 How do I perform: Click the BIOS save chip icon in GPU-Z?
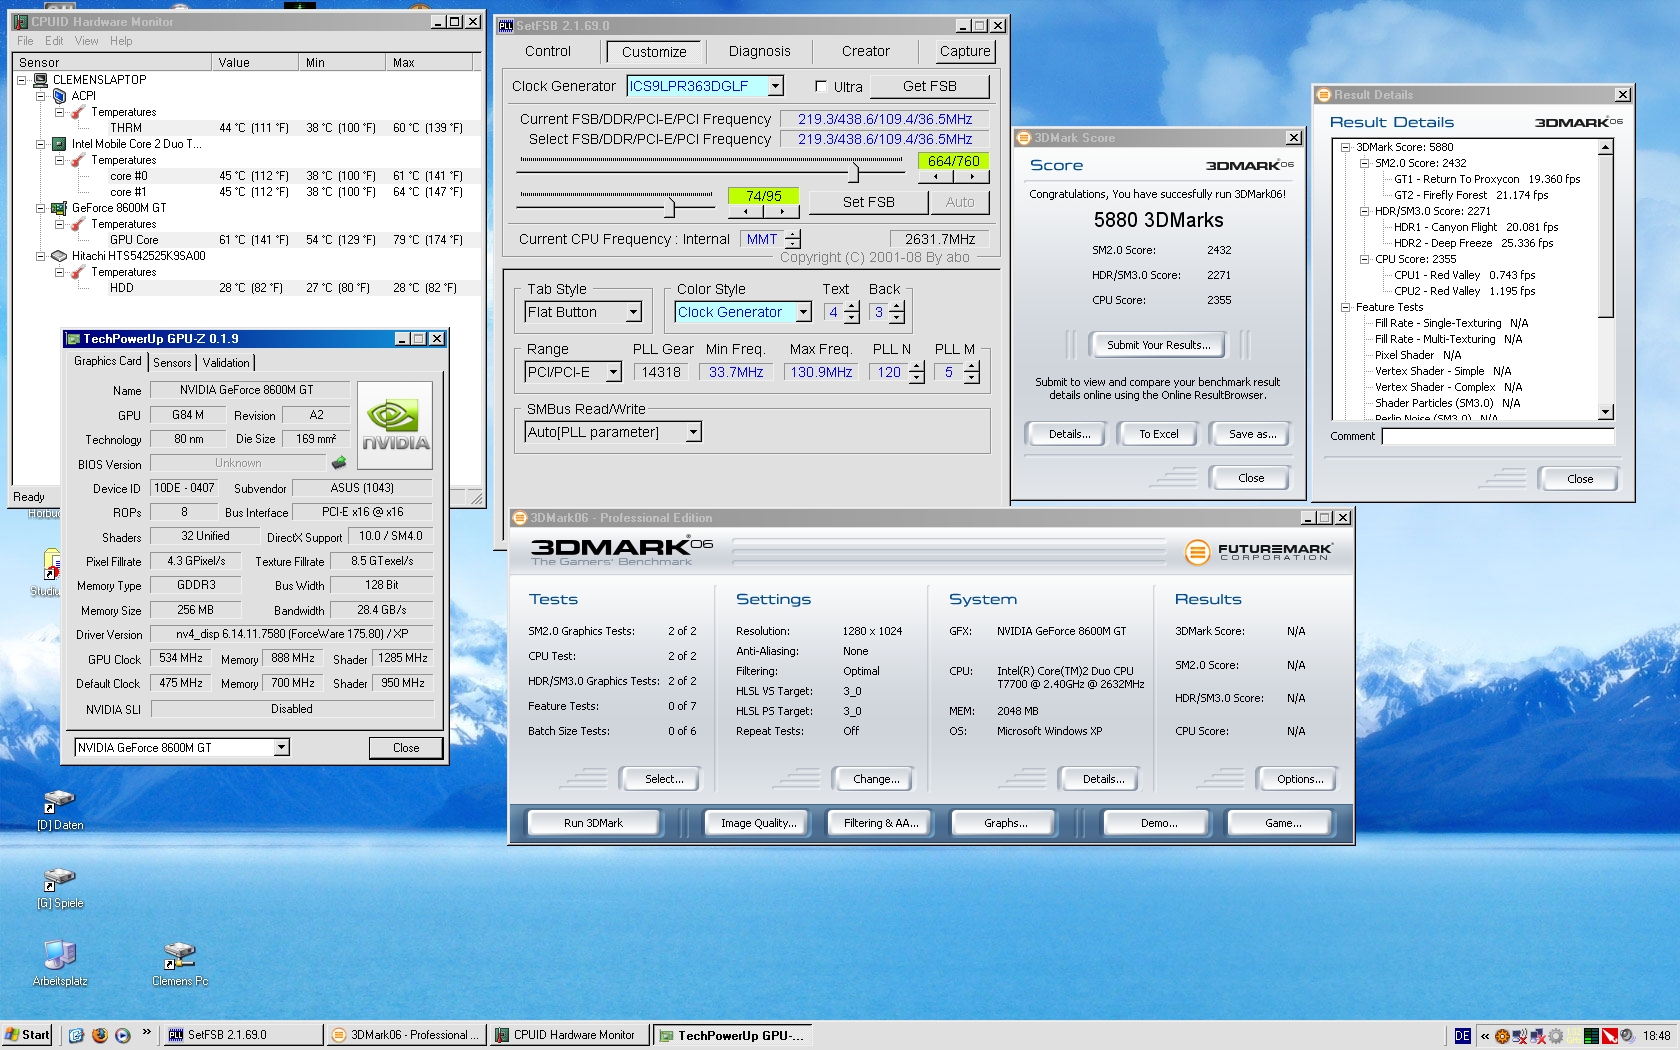[339, 463]
